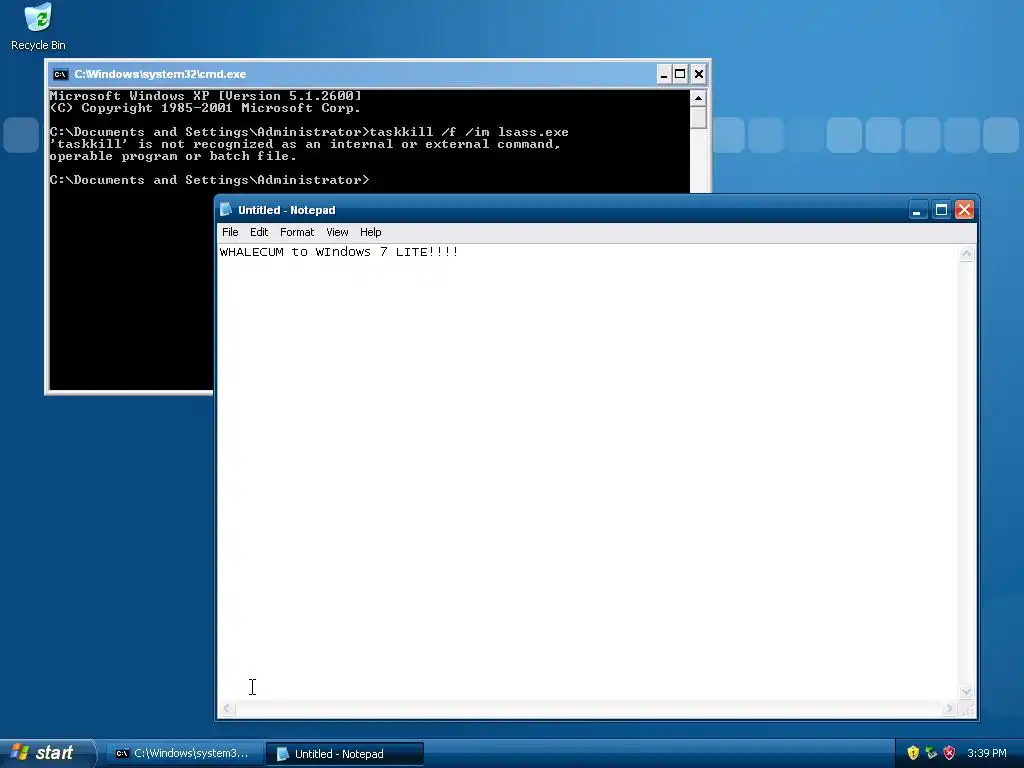Viewport: 1024px width, 768px height.
Task: Click cmd window scrollbar thumb
Action: click(x=698, y=118)
